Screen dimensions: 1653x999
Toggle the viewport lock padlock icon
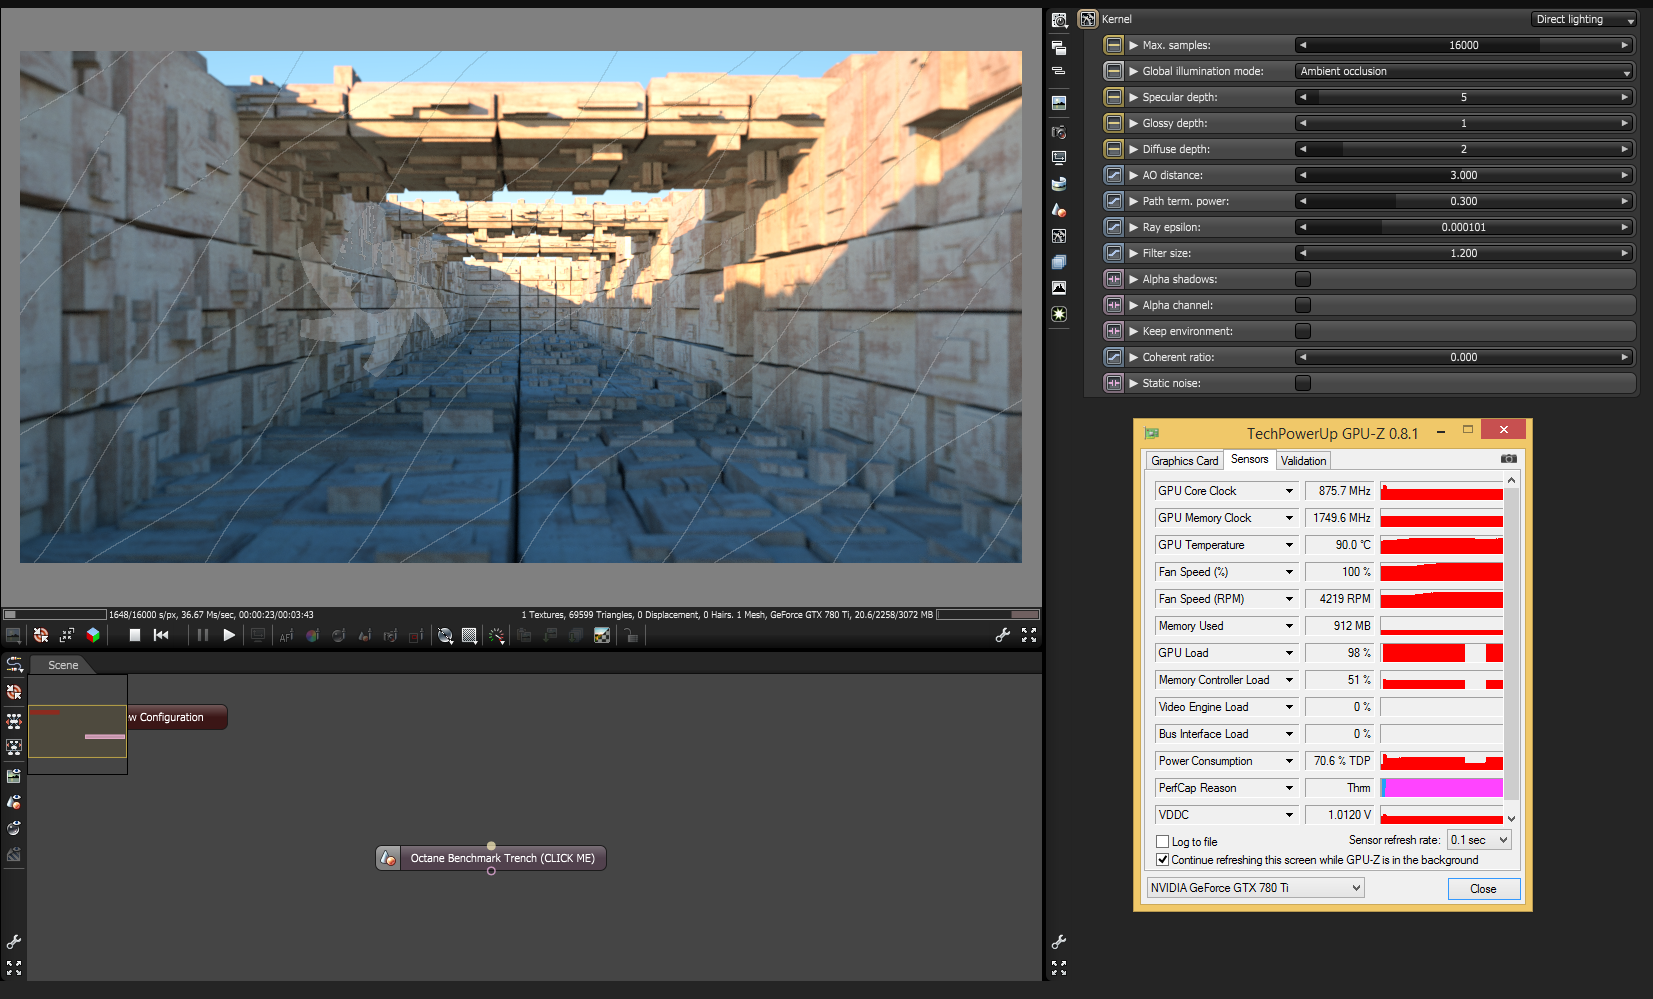click(x=631, y=635)
